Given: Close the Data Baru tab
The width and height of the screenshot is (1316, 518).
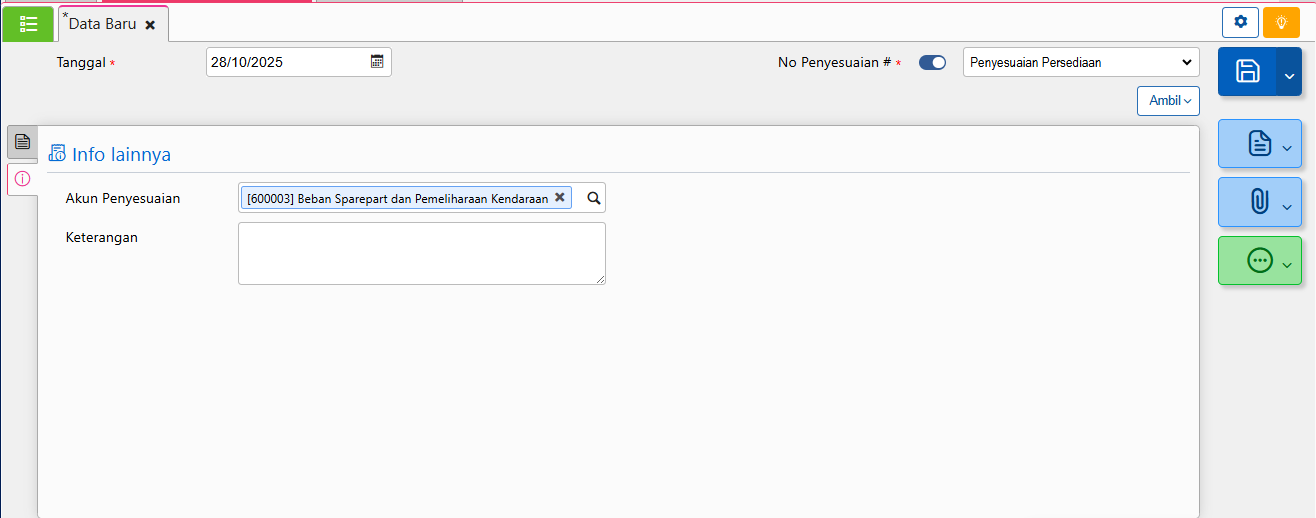Looking at the screenshot, I should [150, 25].
